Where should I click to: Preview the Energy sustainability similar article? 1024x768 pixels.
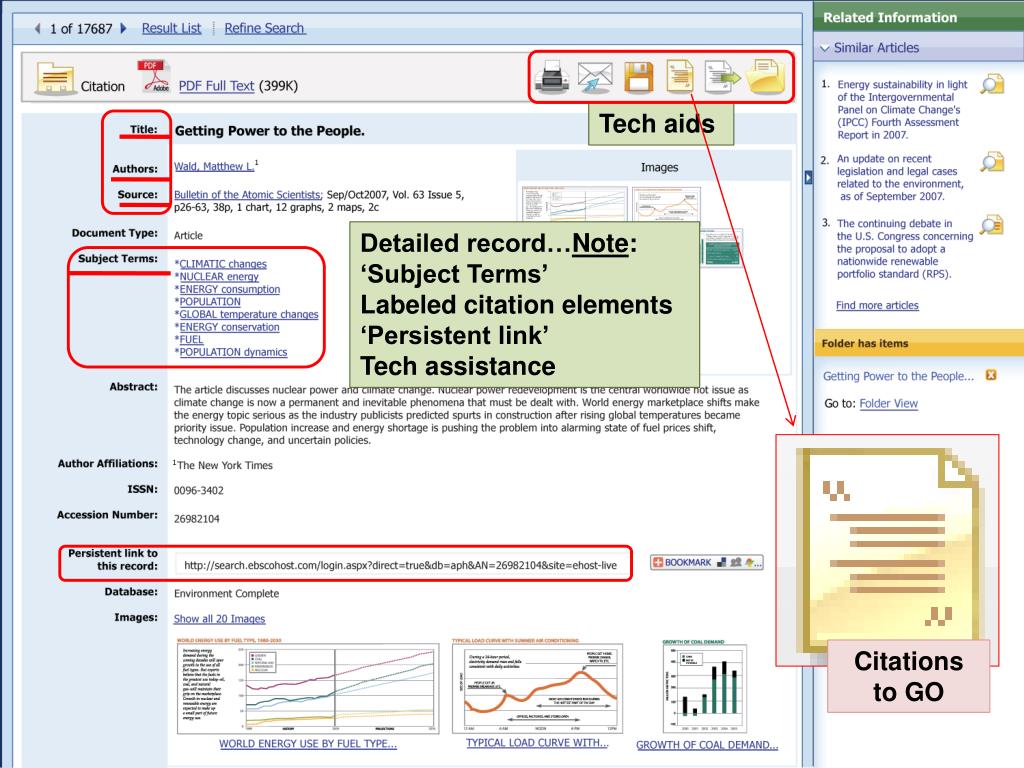pos(992,84)
